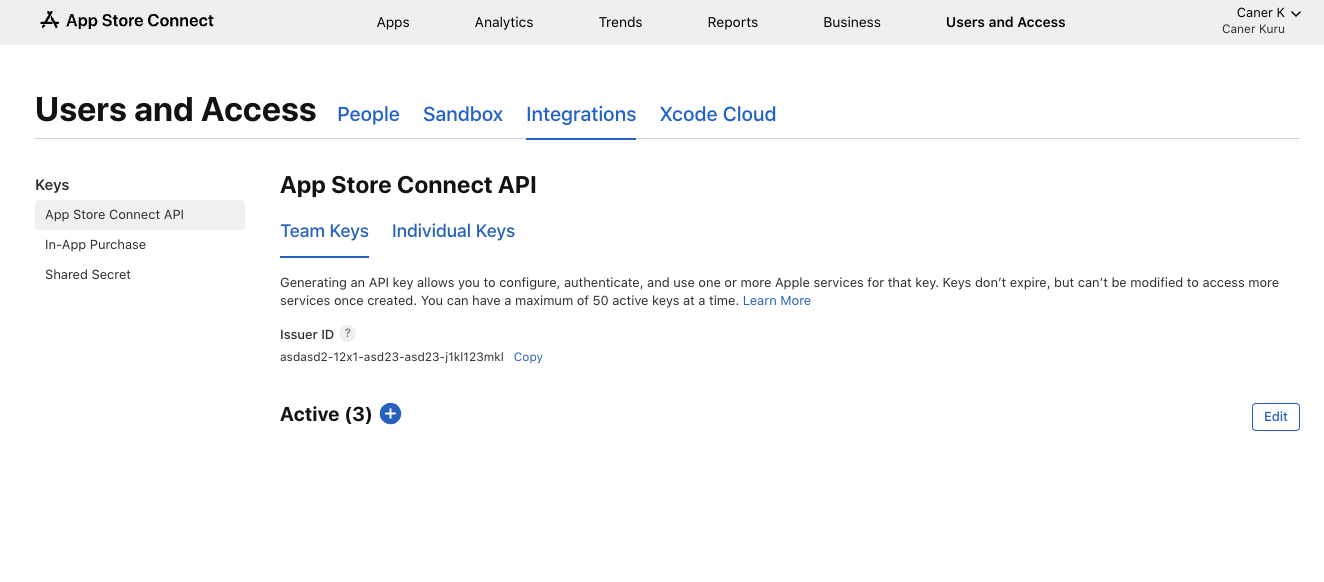The width and height of the screenshot is (1324, 582).
Task: Copy the Issuer ID
Action: point(528,357)
